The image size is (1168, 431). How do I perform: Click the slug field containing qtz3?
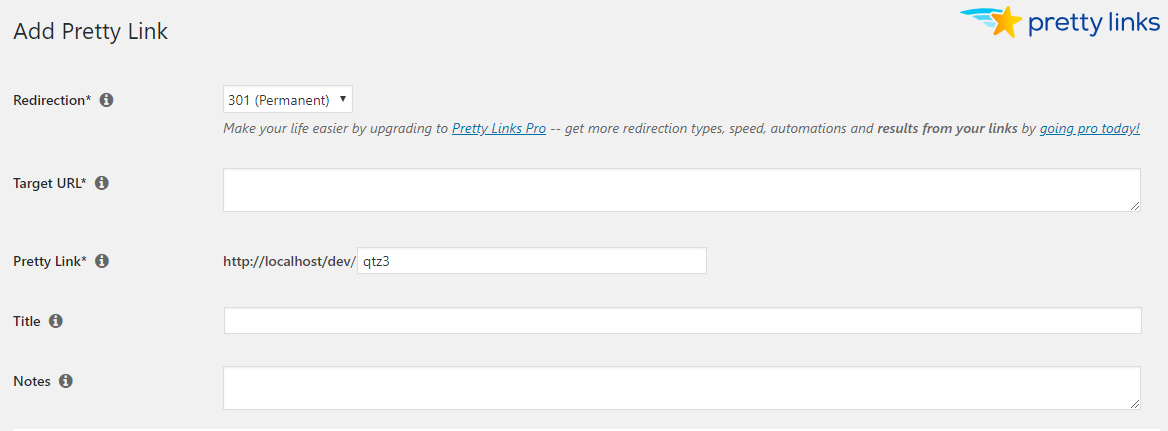point(531,261)
